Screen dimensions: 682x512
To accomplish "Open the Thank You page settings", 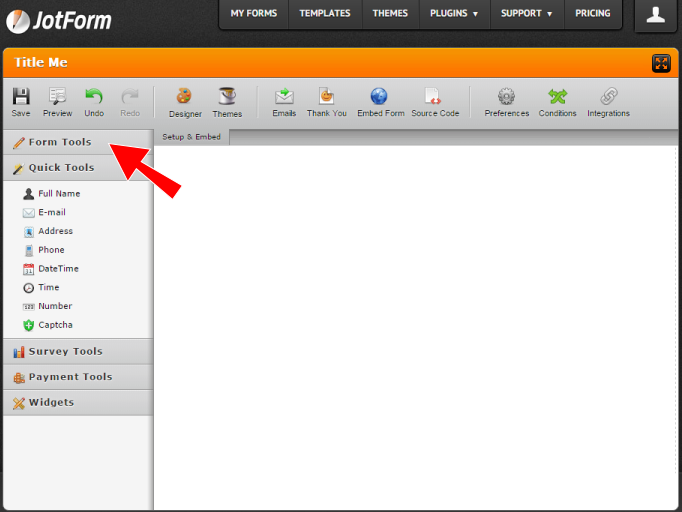I will point(327,102).
